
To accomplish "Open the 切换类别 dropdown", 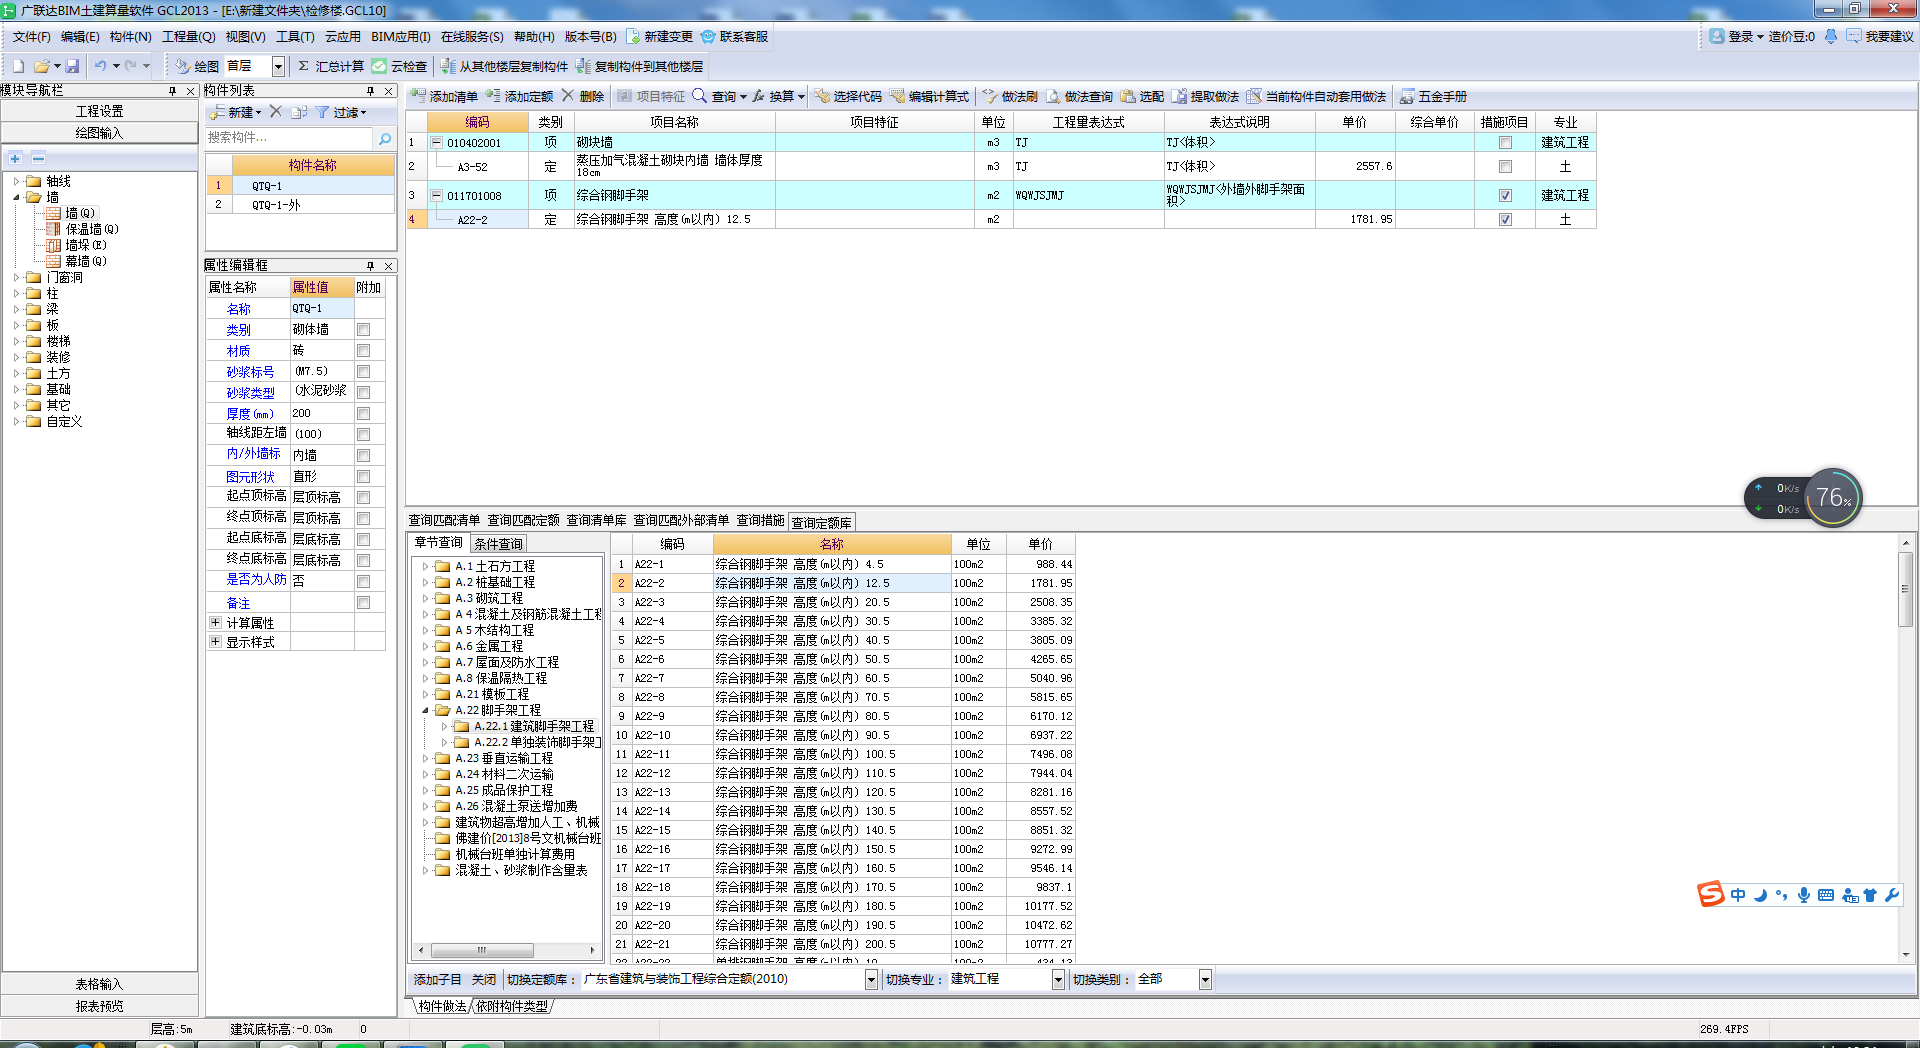I will pyautogui.click(x=1205, y=980).
